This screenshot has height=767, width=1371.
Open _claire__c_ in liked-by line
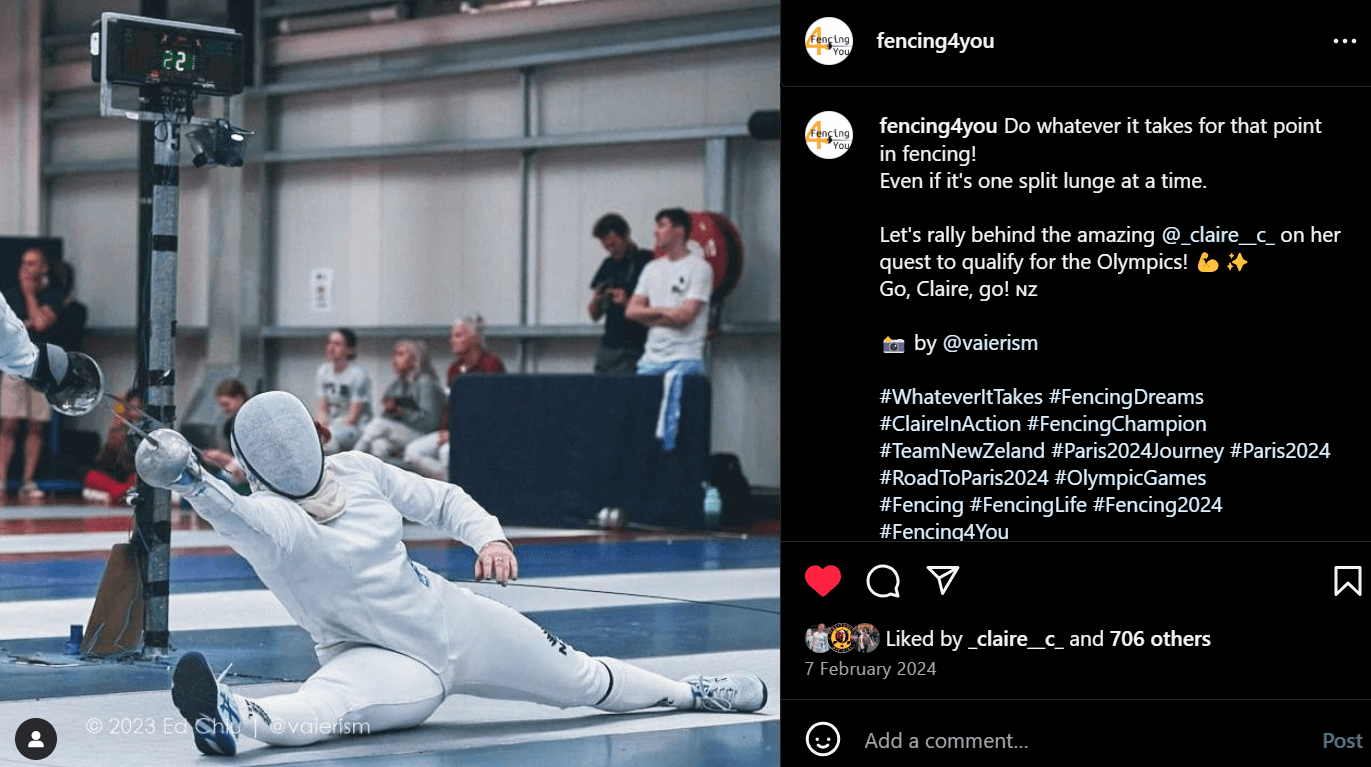click(x=1016, y=639)
